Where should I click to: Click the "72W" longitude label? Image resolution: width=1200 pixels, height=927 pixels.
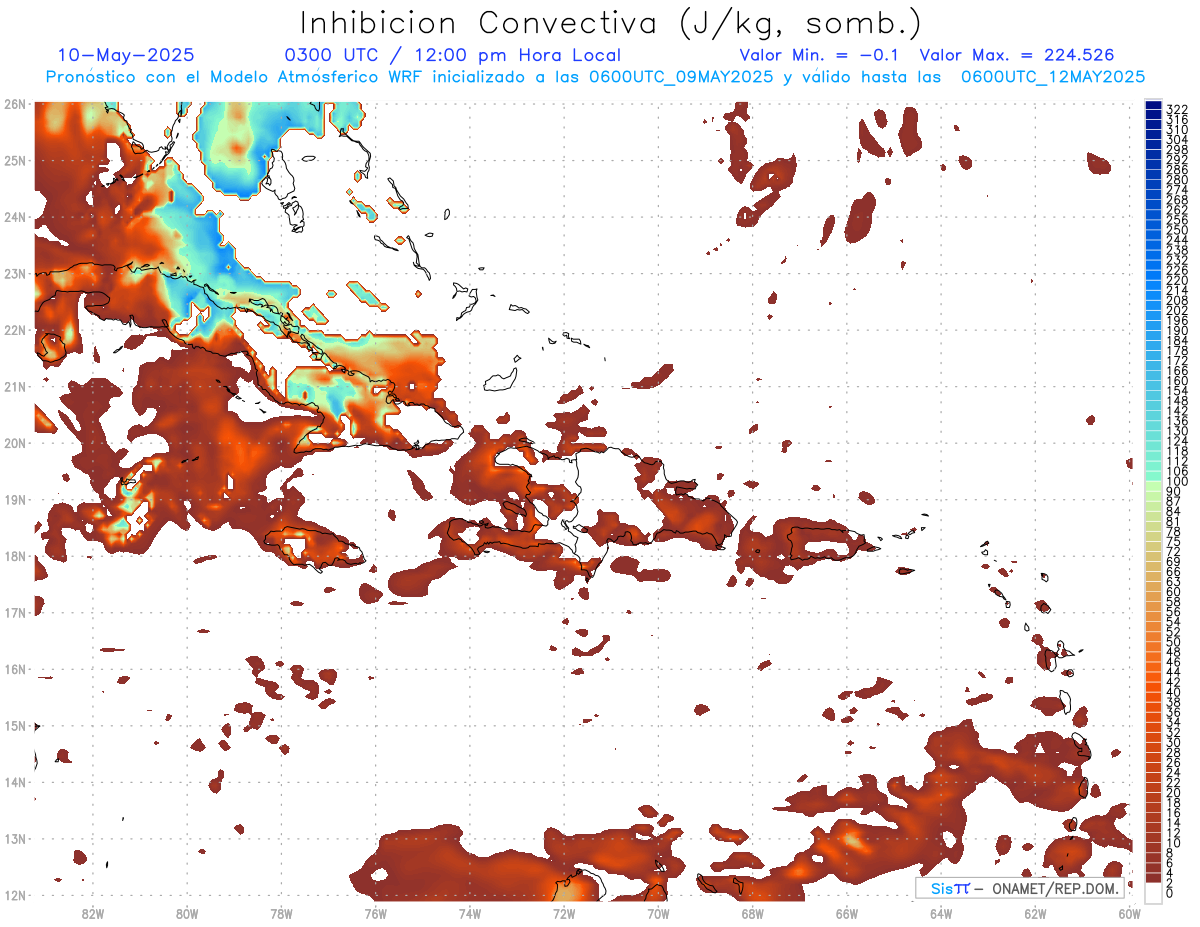[564, 913]
